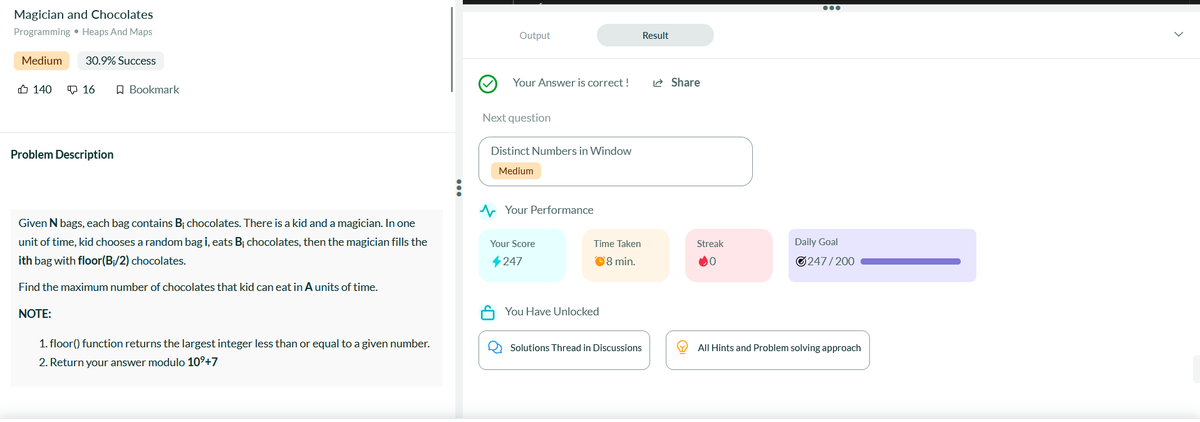The image size is (1200, 422).
Task: Click the streak flame icon
Action: [x=703, y=262]
